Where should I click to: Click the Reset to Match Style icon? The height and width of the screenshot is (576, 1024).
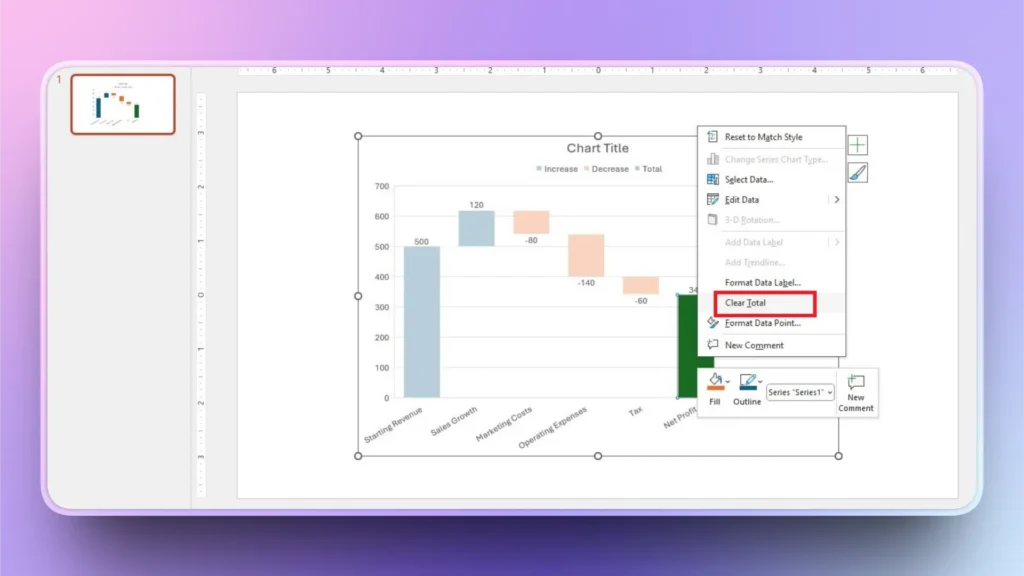712,137
